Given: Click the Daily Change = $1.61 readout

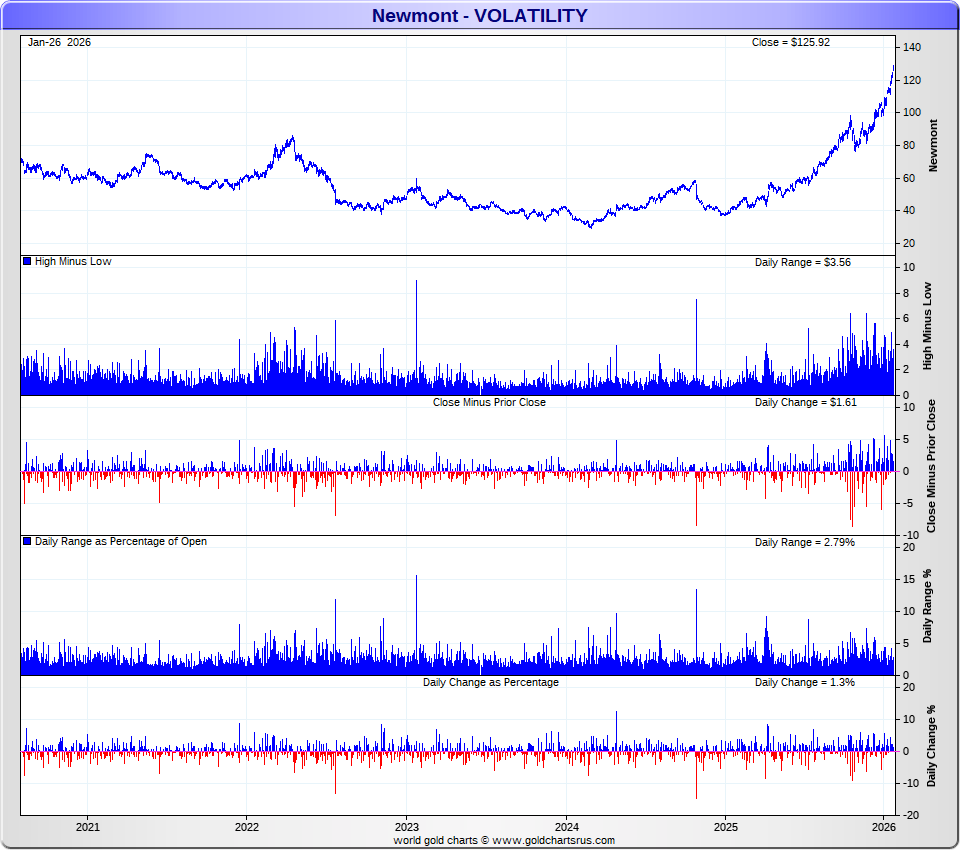Looking at the screenshot, I should pyautogui.click(x=805, y=402).
